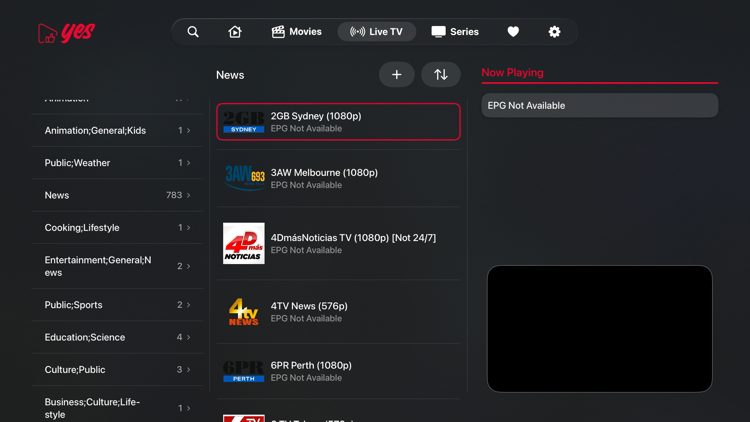Screen dimensions: 750x422
Task: Open the Entertainment;General;News category
Action: 118,266
